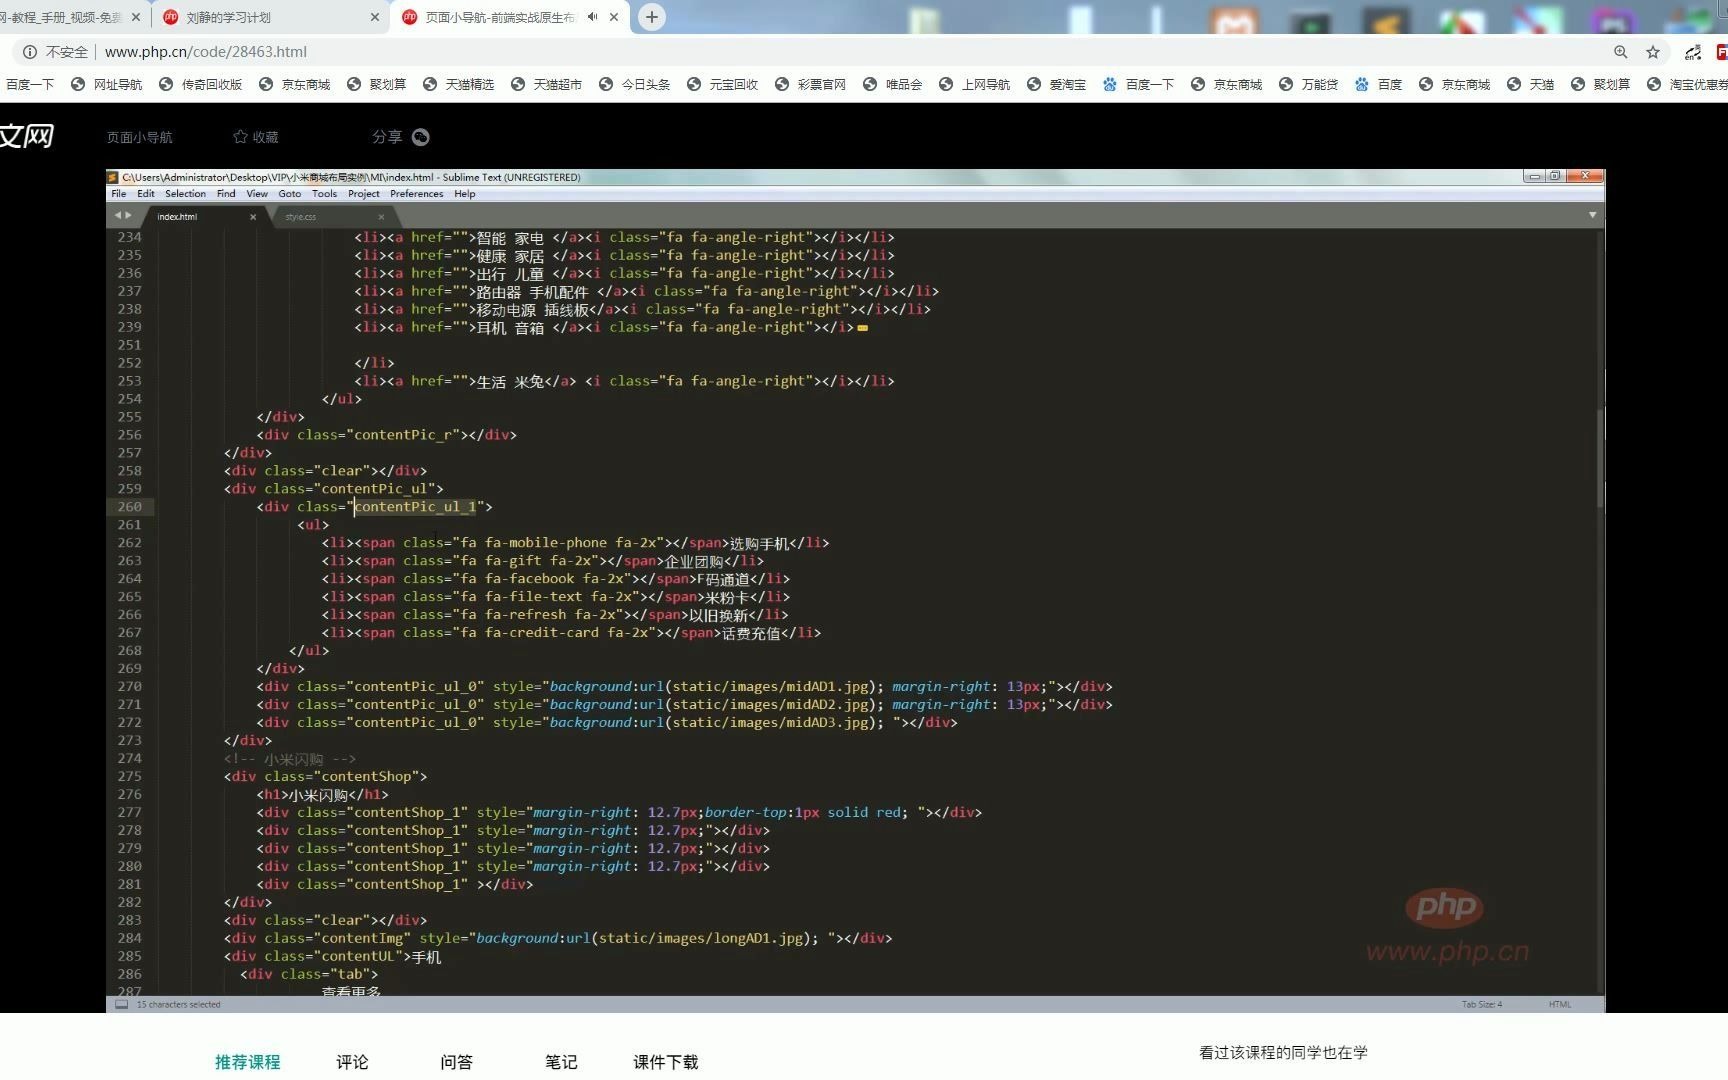Click the "contentPic_r" class text
Image resolution: width=1728 pixels, height=1080 pixels.
click(405, 435)
